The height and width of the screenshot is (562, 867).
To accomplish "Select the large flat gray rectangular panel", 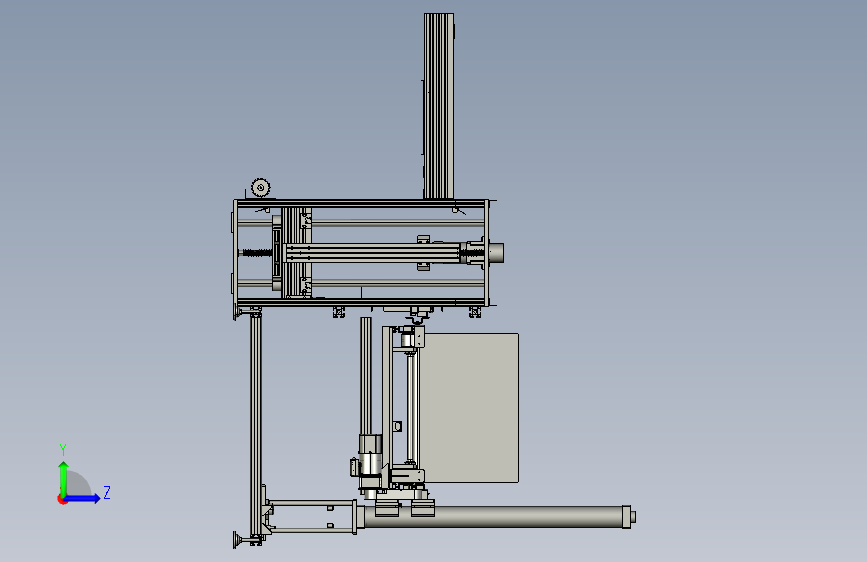I will point(469,408).
